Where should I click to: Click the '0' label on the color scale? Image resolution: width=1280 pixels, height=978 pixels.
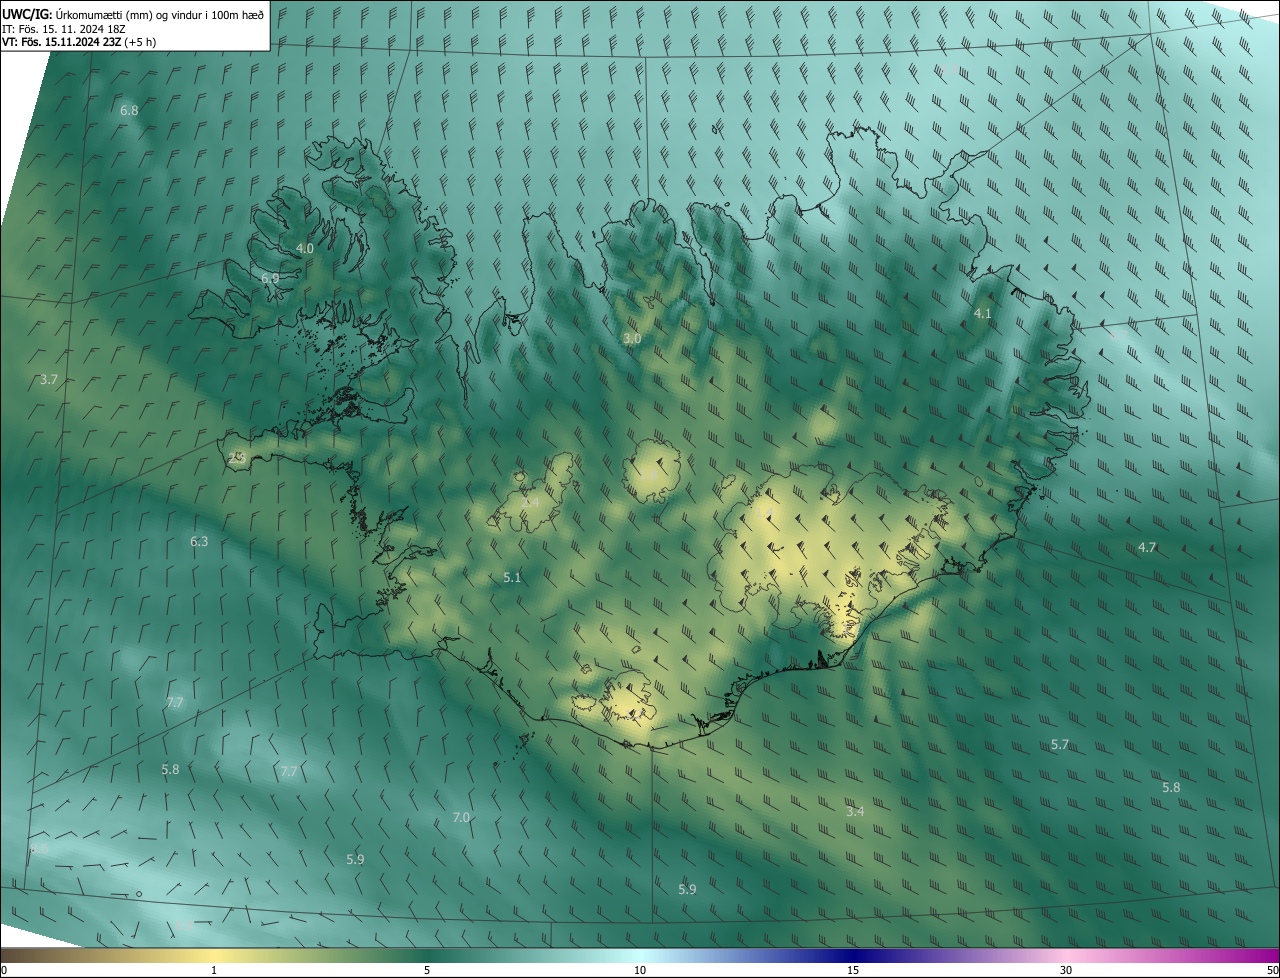tap(4, 970)
